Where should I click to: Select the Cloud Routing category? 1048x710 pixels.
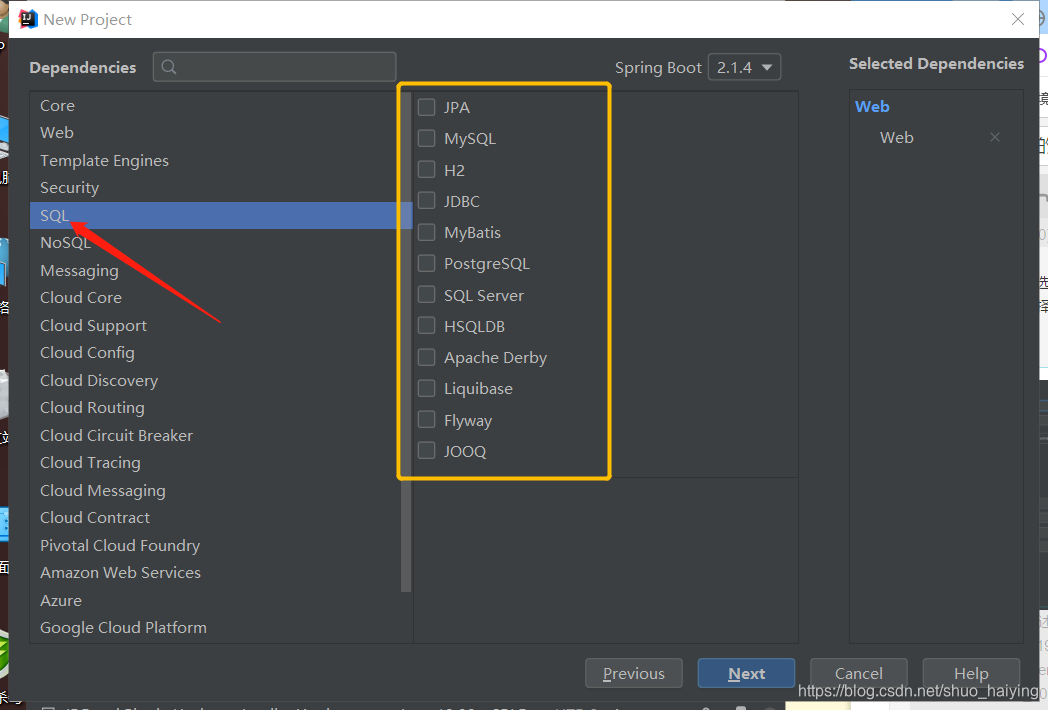[x=221, y=408]
